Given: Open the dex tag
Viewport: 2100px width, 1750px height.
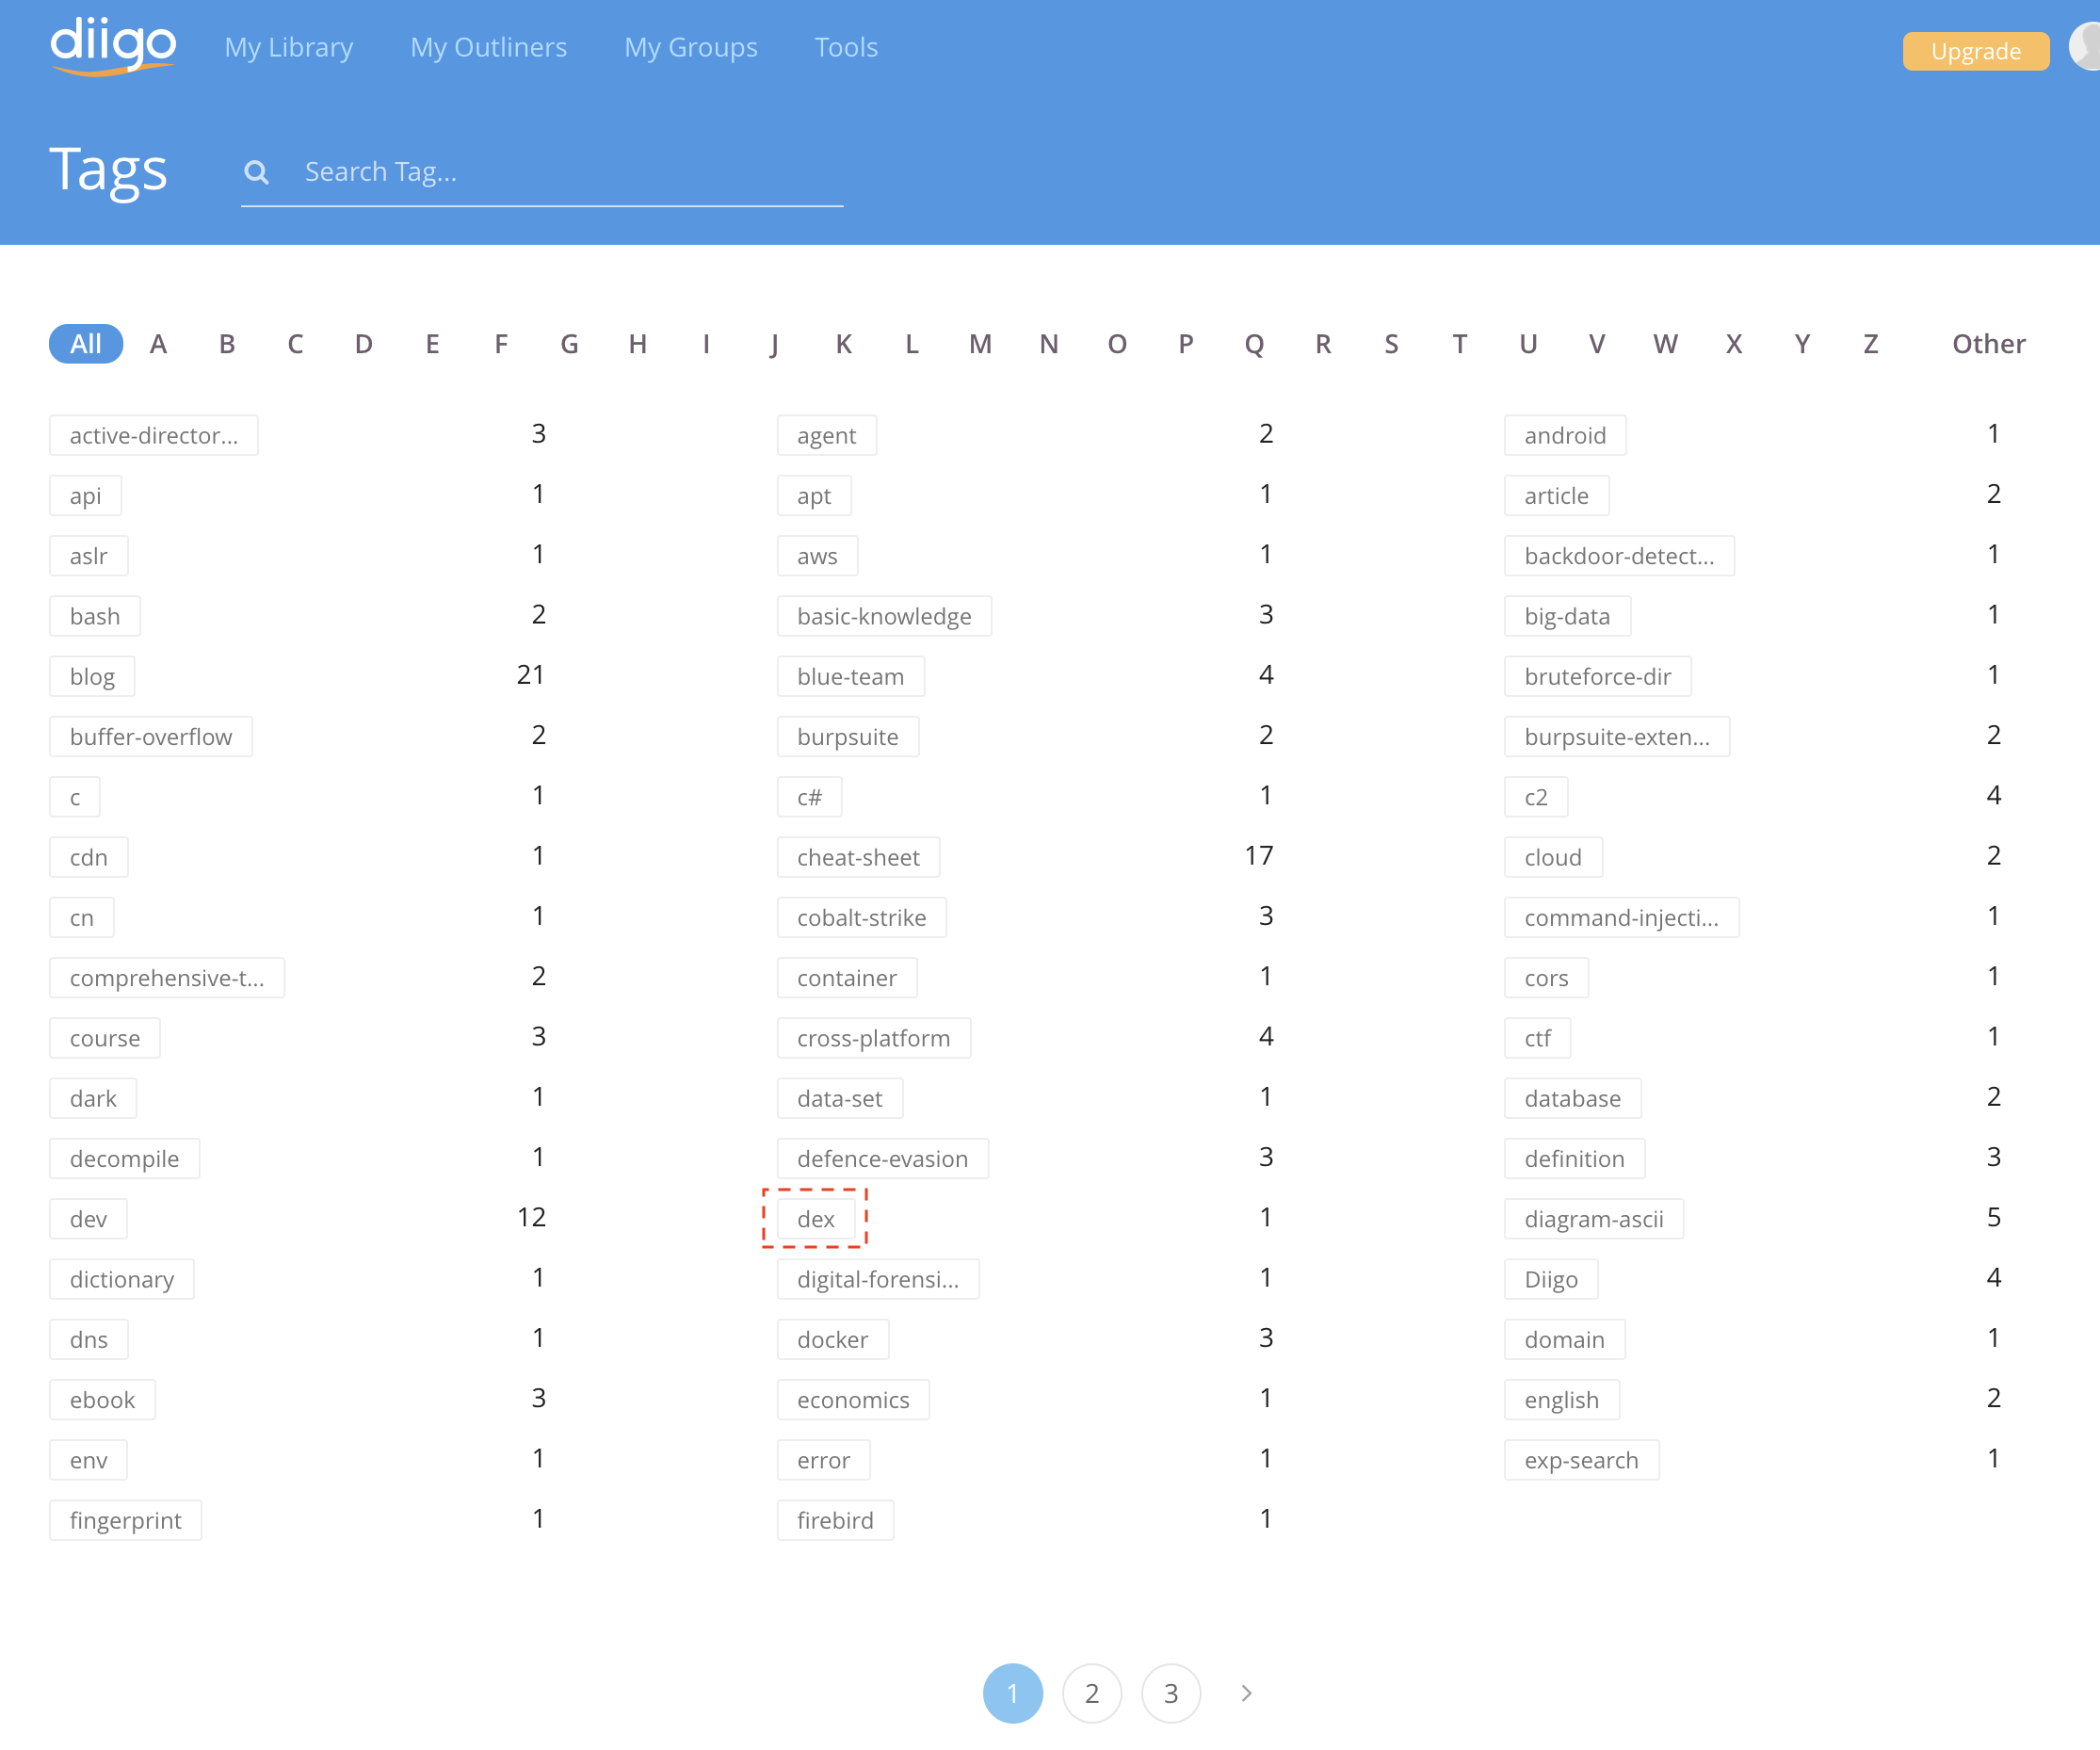Looking at the screenshot, I should pyautogui.click(x=815, y=1219).
